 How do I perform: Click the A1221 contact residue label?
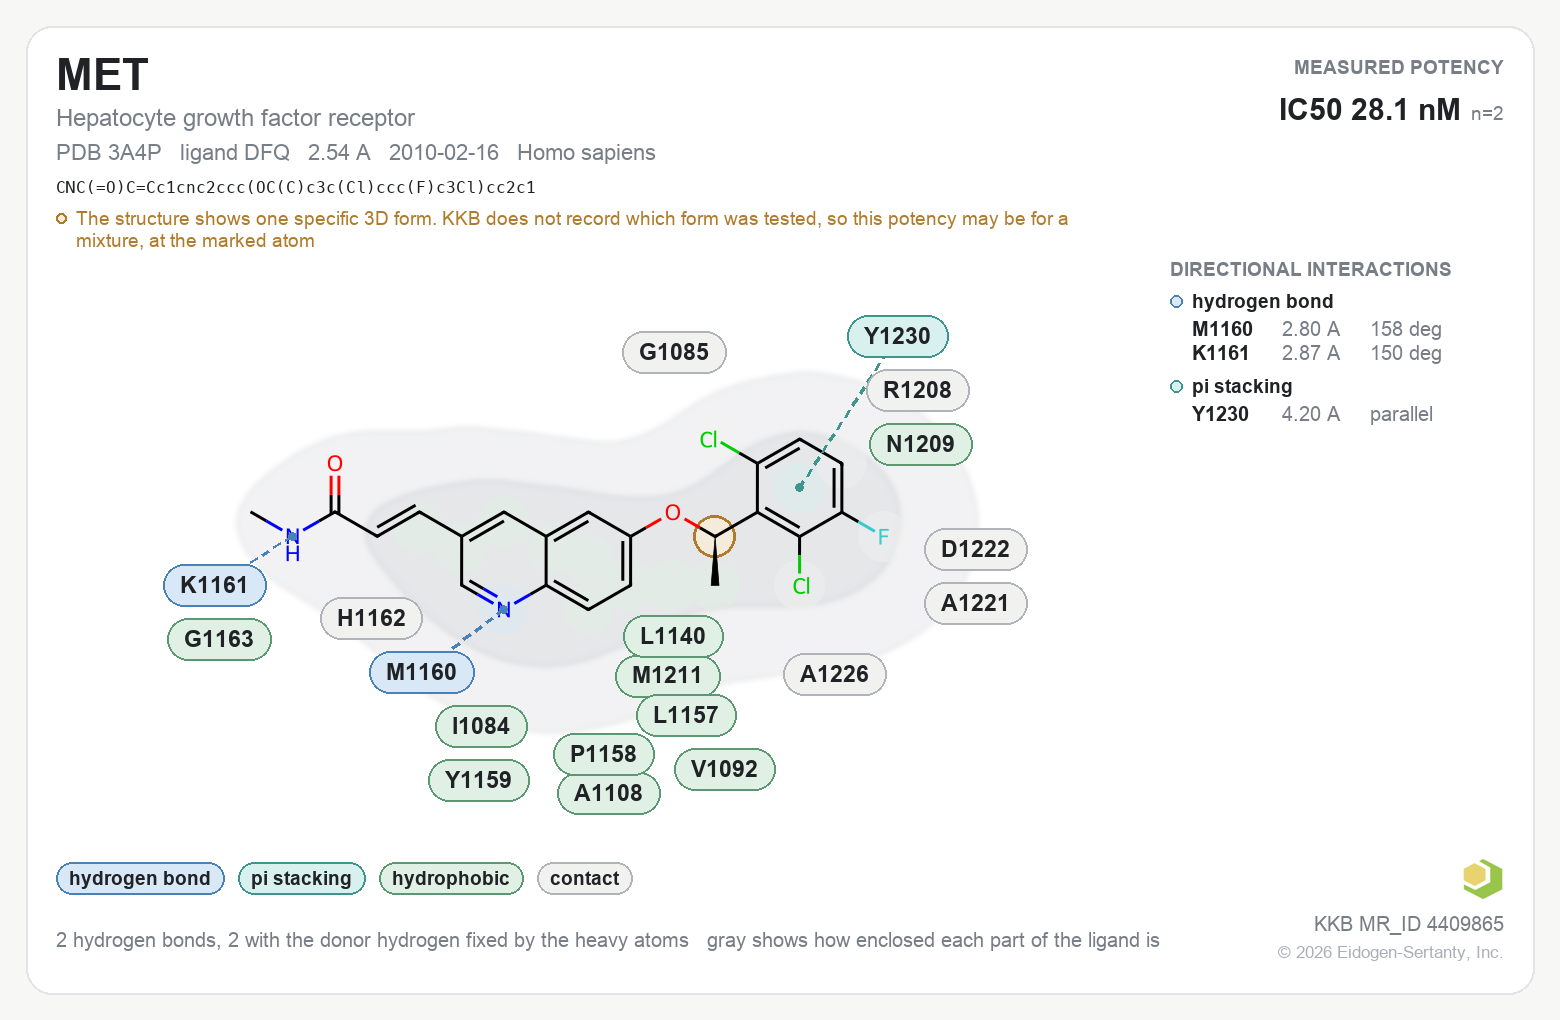click(976, 603)
